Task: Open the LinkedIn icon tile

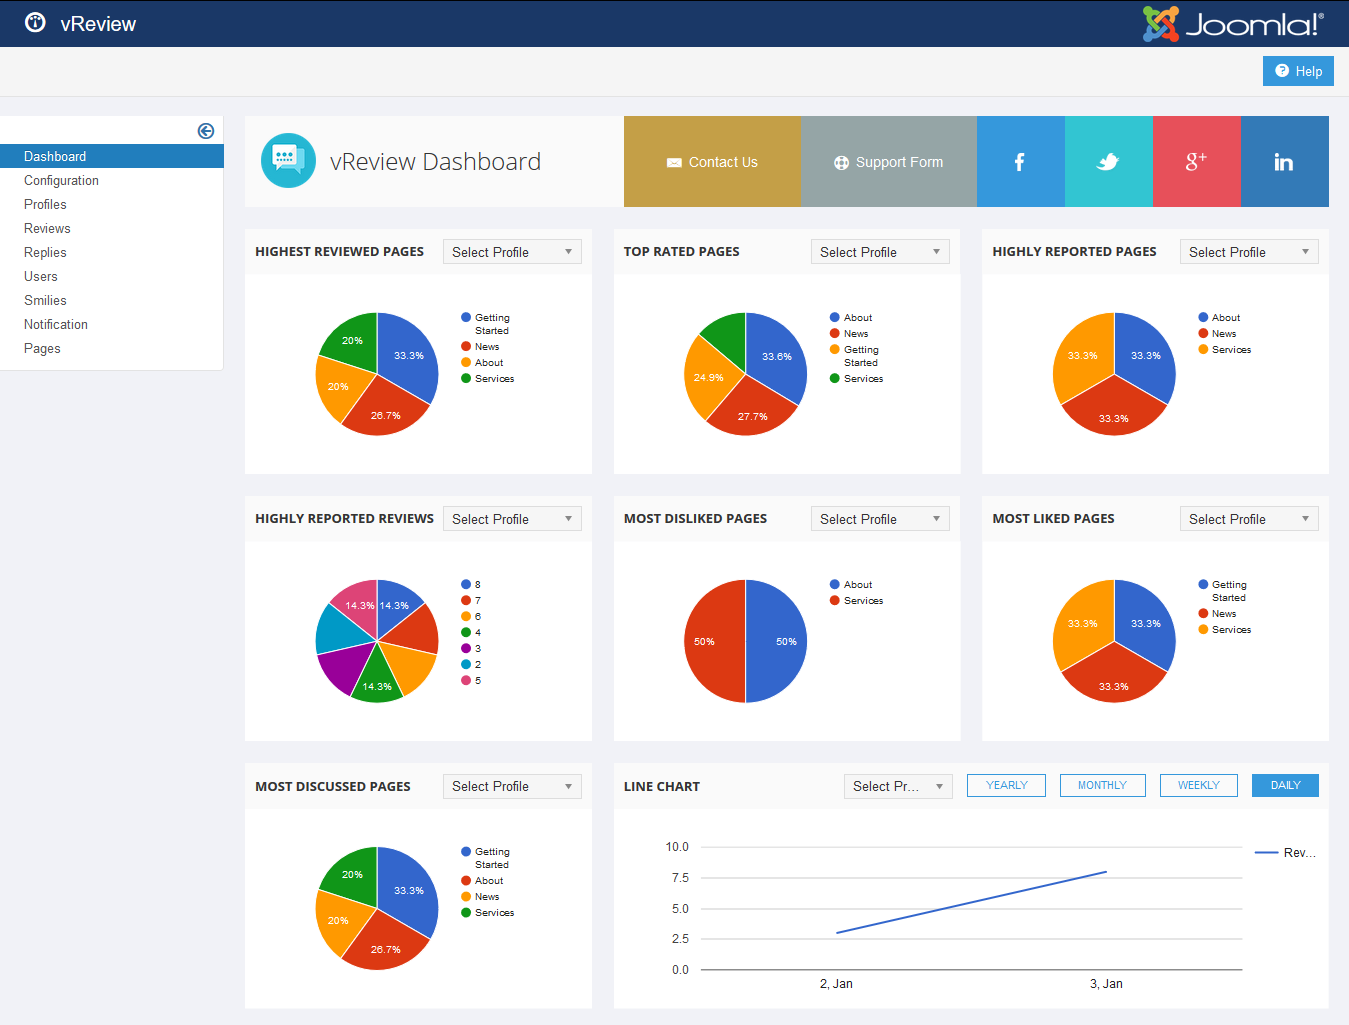Action: pos(1284,162)
